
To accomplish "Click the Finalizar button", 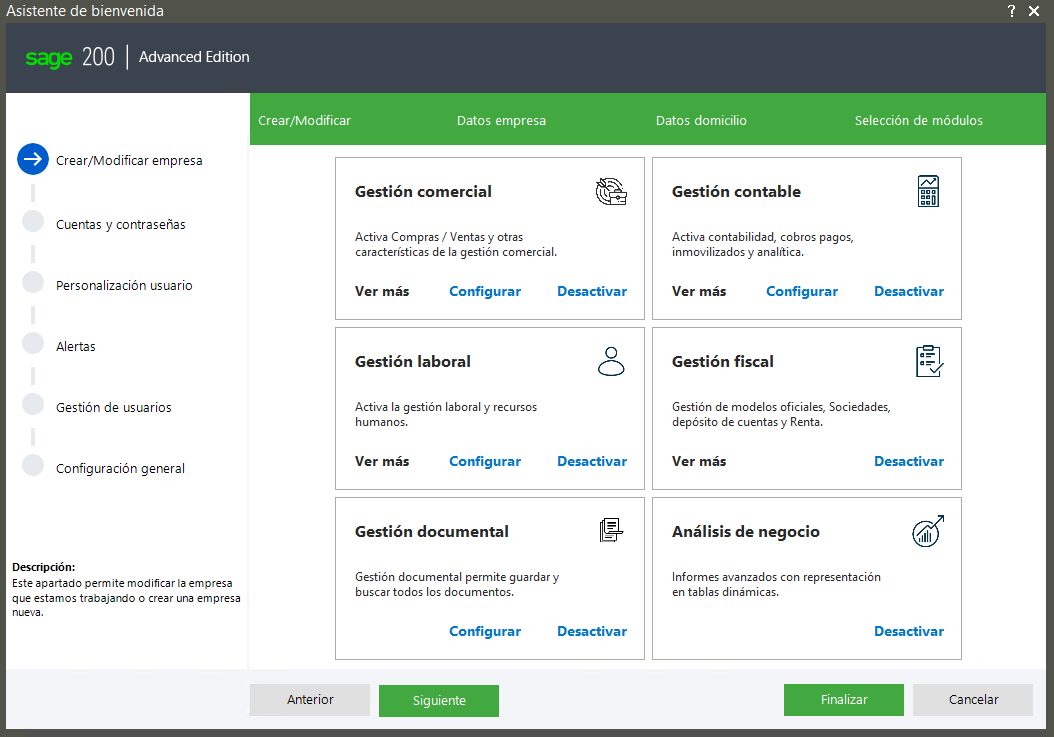I will [x=844, y=700].
